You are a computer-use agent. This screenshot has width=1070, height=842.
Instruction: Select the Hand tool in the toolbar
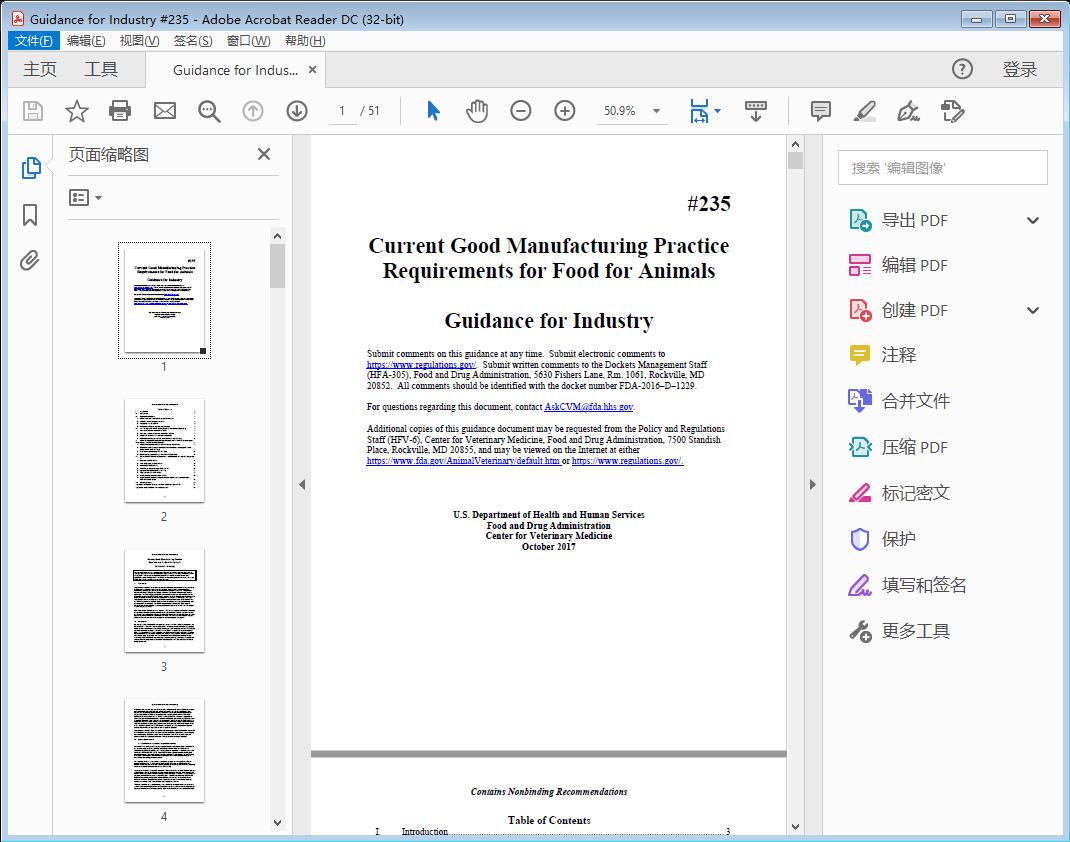pos(477,111)
